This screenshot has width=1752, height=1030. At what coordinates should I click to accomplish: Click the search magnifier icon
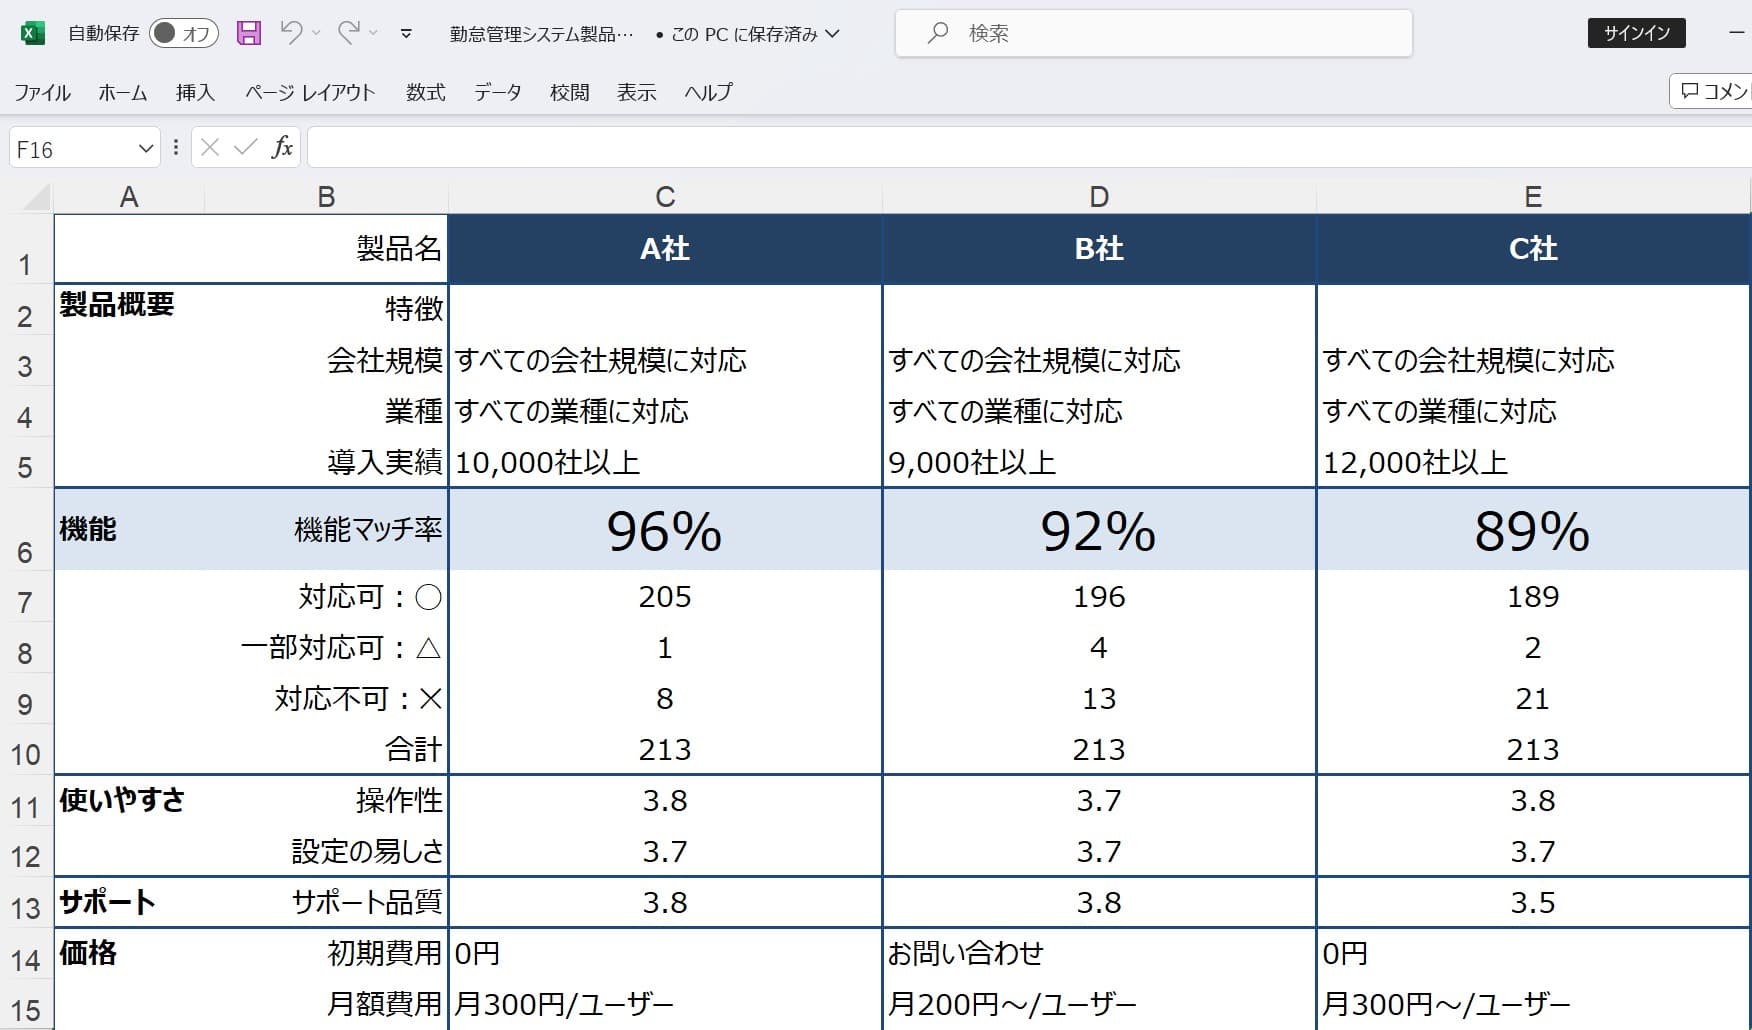(x=936, y=32)
